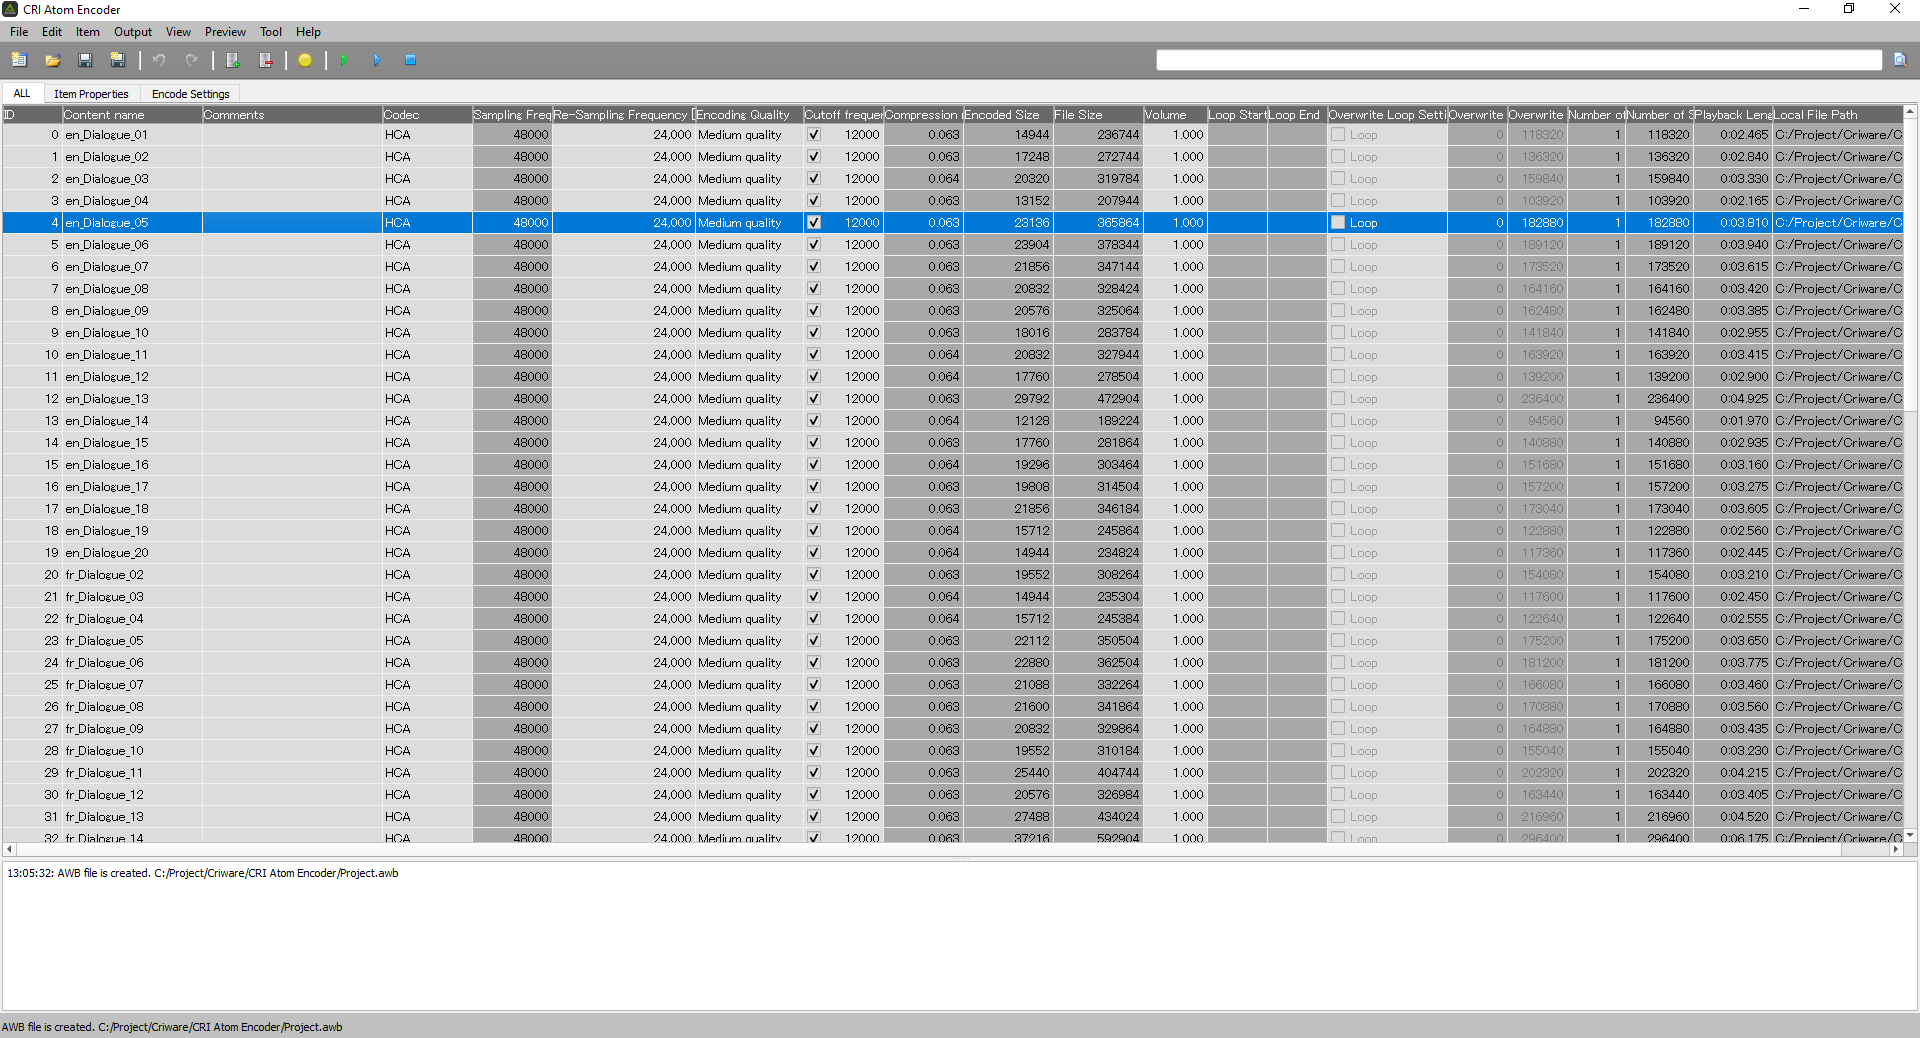Image resolution: width=1920 pixels, height=1038 pixels.
Task: Click the vertical scrollbar up arrow
Action: click(x=1910, y=112)
